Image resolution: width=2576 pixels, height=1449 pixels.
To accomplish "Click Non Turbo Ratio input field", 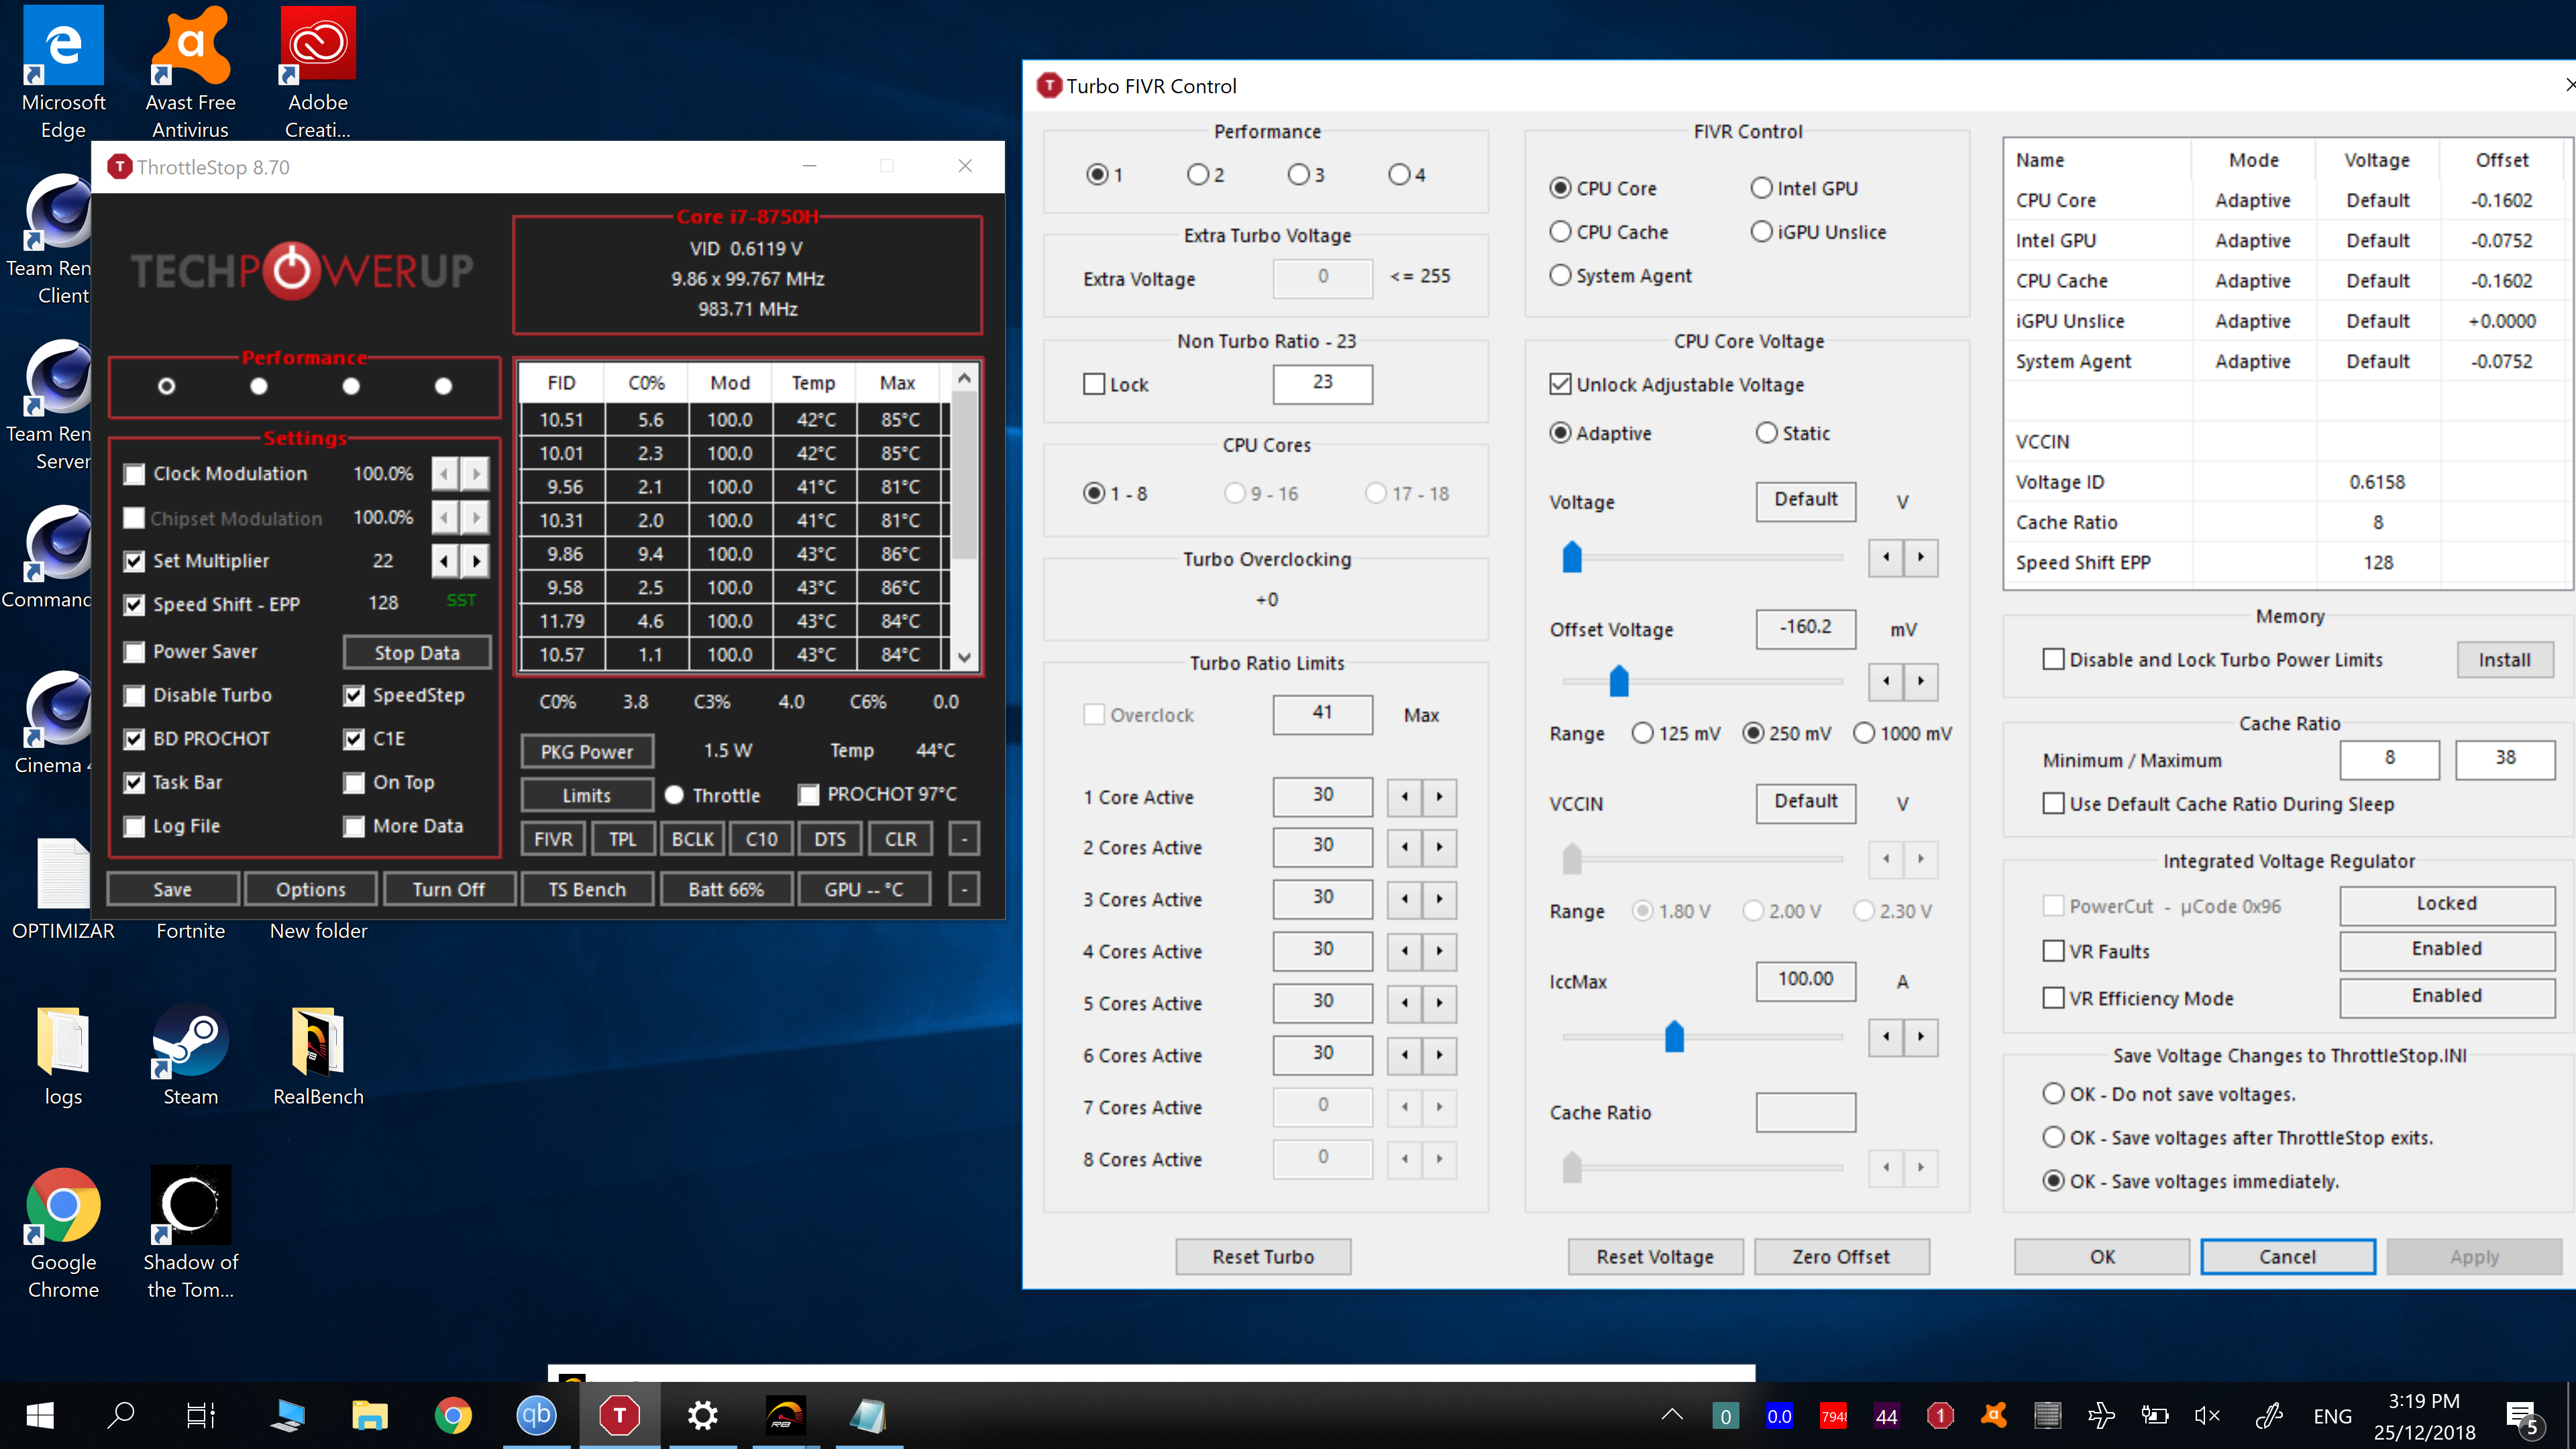I will click(x=1322, y=384).
